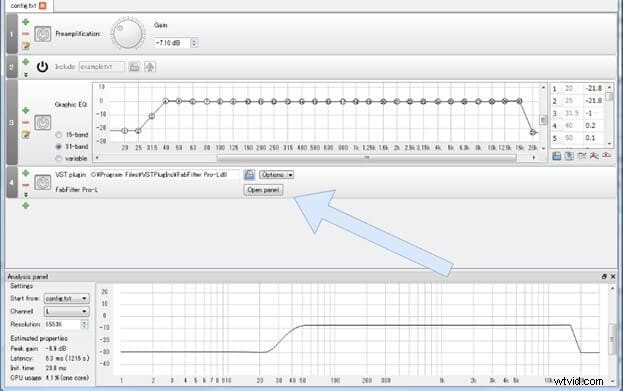Click the Gain value field showing -7.10 dB
The width and height of the screenshot is (623, 391).
173,43
